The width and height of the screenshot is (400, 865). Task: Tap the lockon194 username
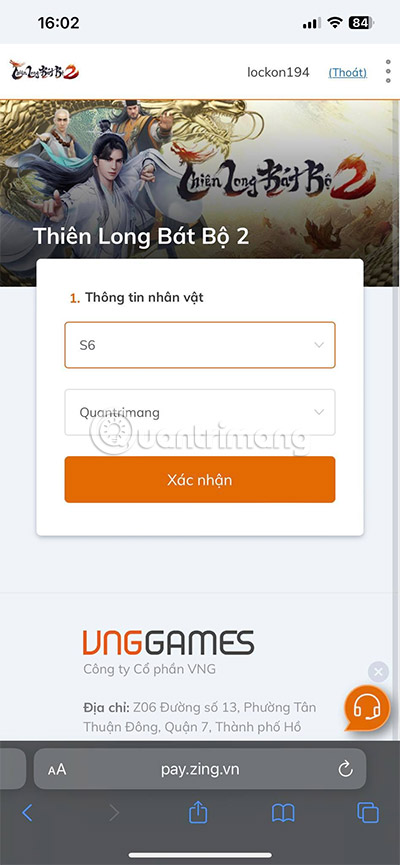(x=278, y=72)
